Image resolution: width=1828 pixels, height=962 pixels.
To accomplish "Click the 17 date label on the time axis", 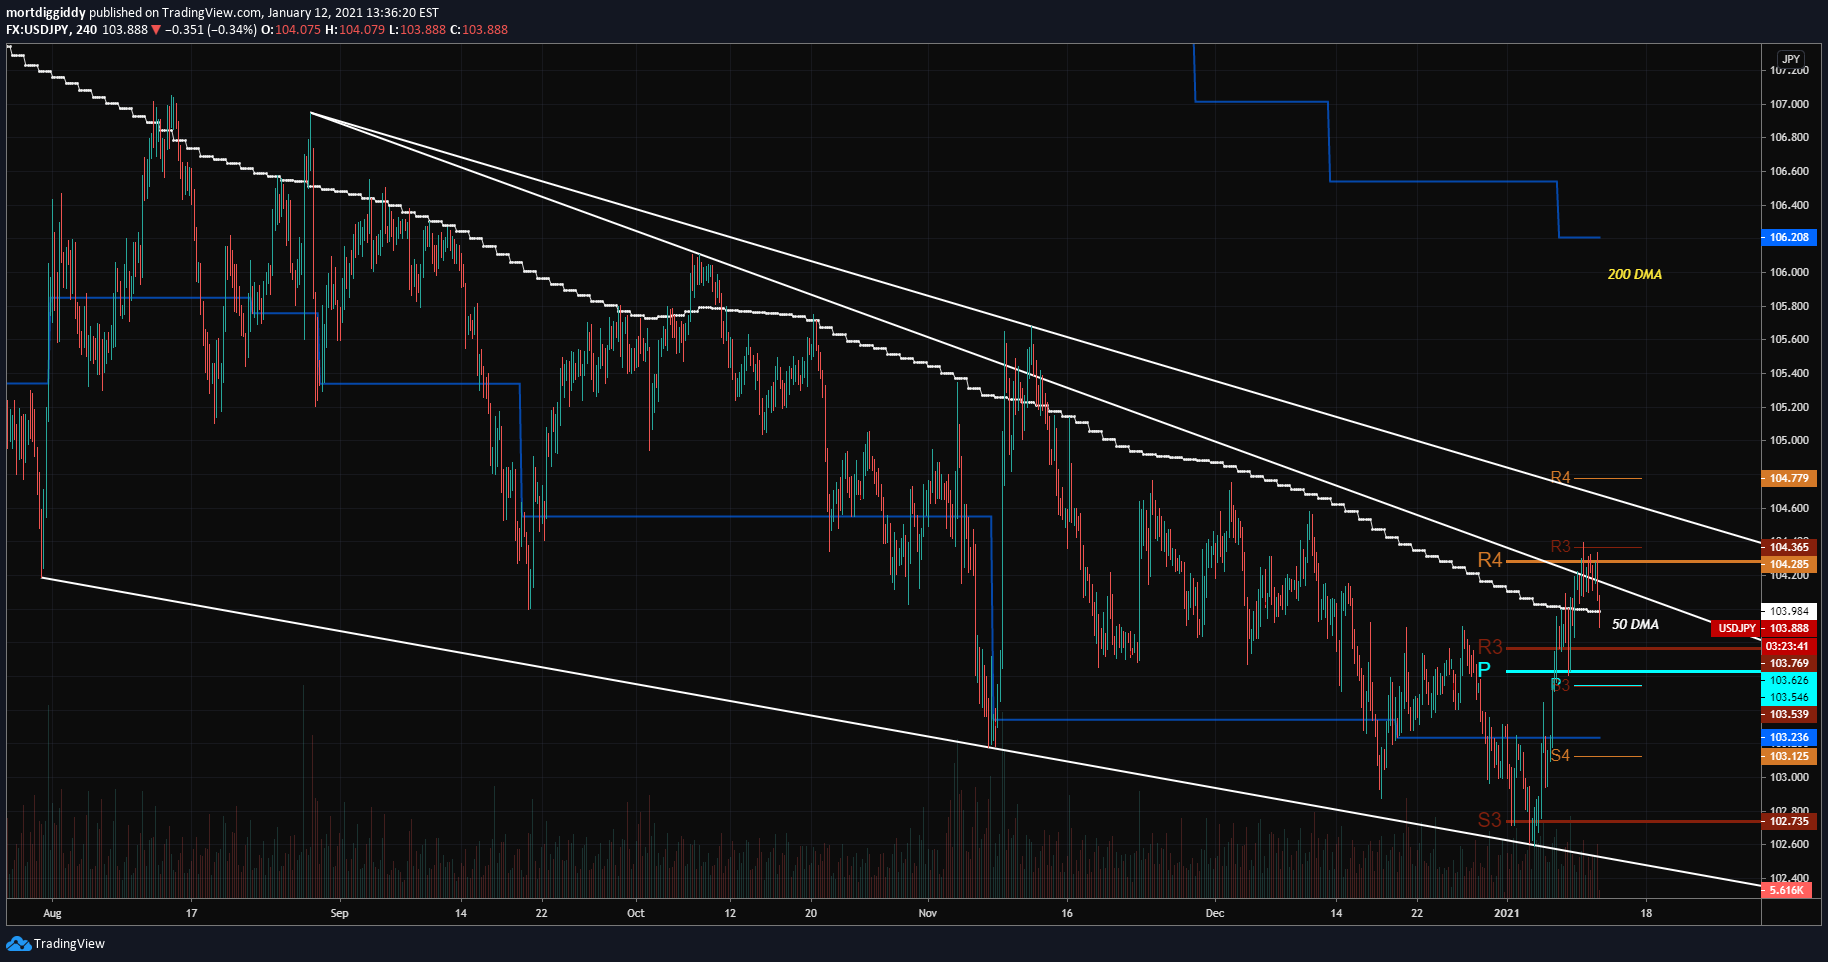I will [191, 913].
